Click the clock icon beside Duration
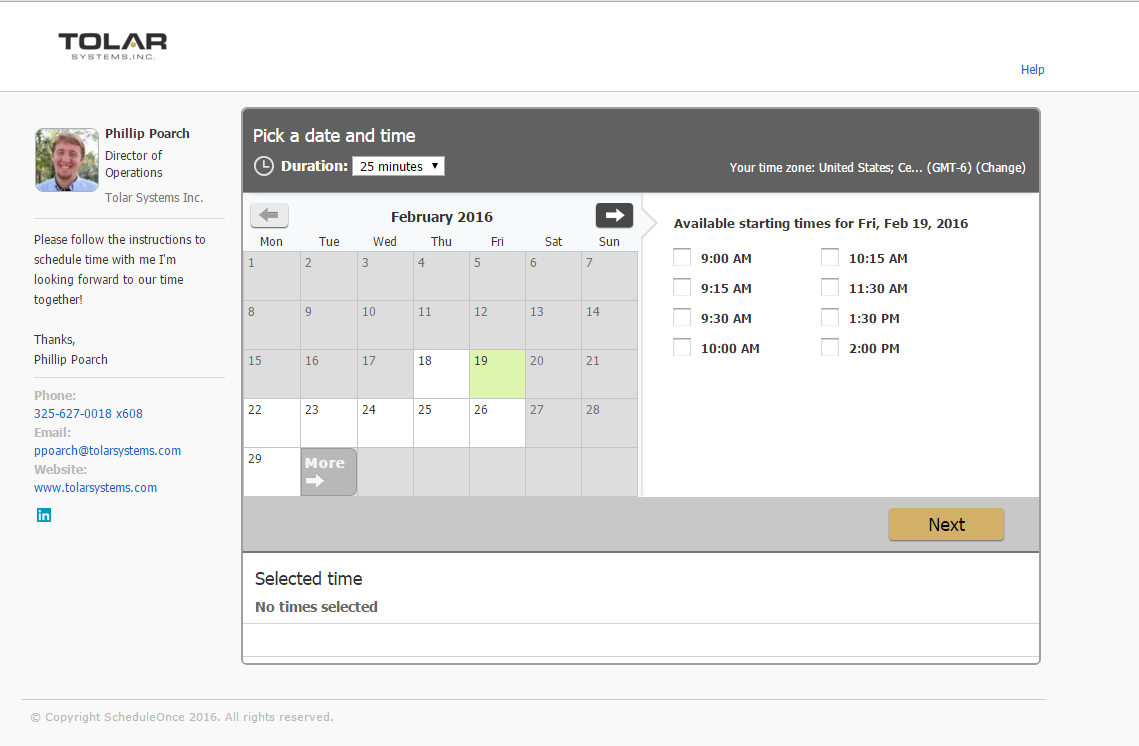Screen dimensions: 1139x746 pos(264,166)
